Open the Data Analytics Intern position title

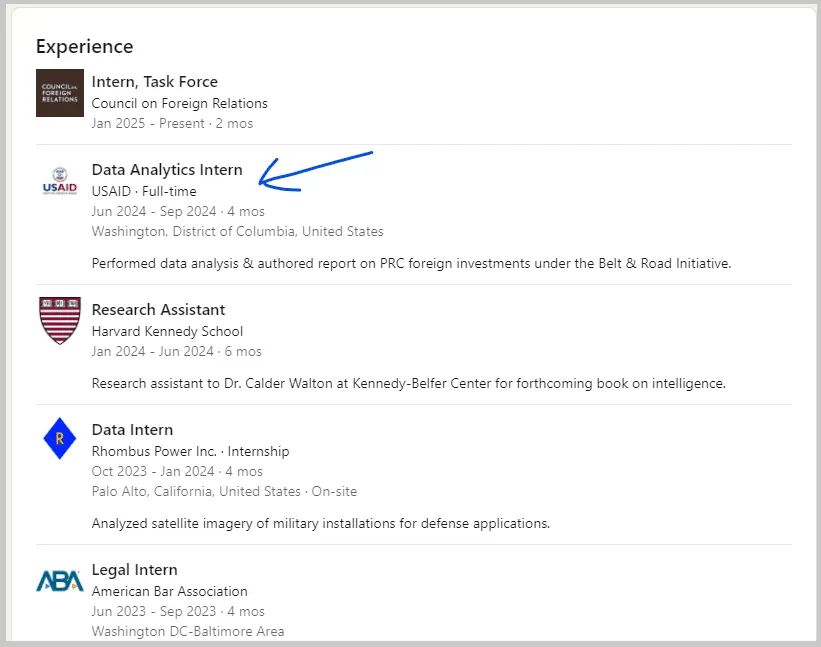coord(167,170)
